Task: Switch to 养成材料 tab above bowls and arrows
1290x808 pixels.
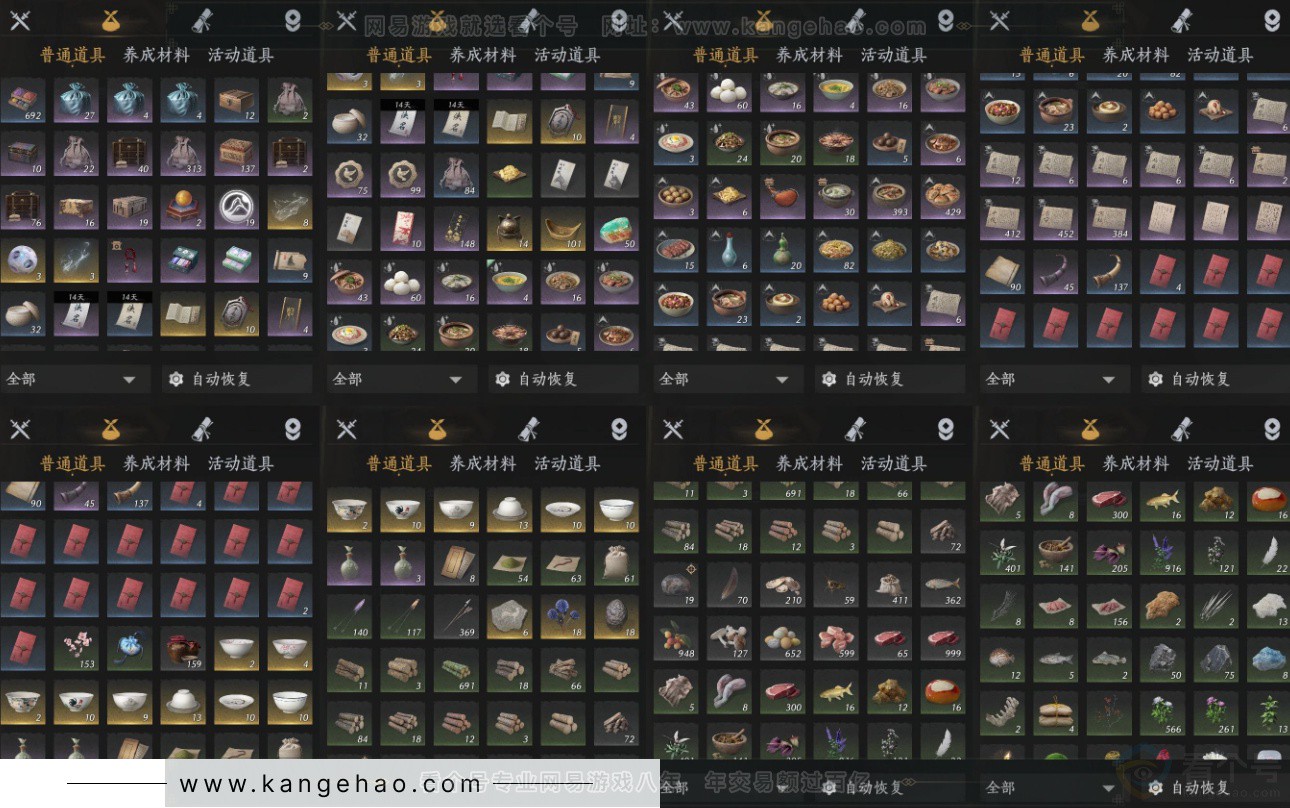Action: (x=483, y=463)
